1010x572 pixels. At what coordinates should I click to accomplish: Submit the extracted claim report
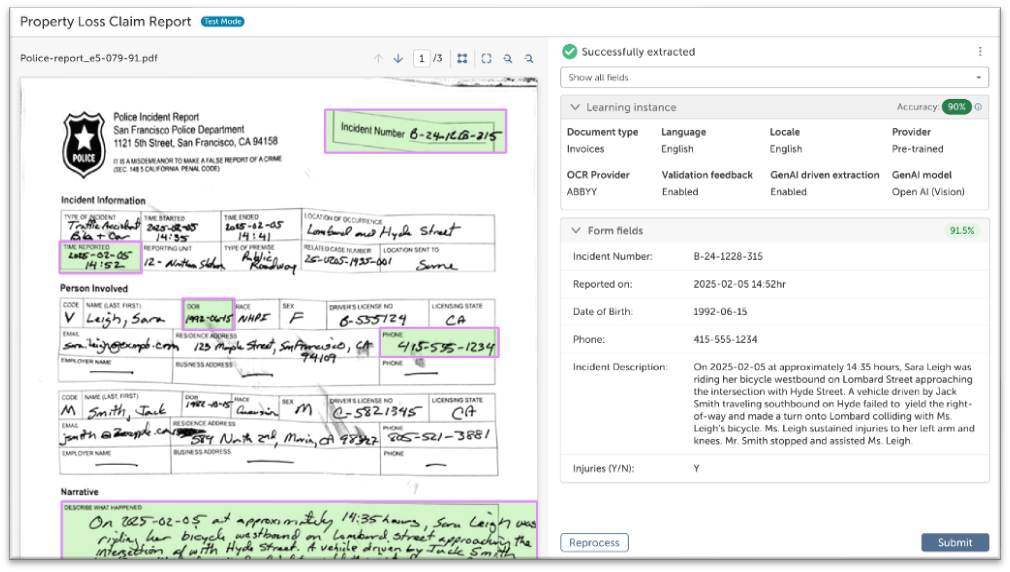point(954,543)
